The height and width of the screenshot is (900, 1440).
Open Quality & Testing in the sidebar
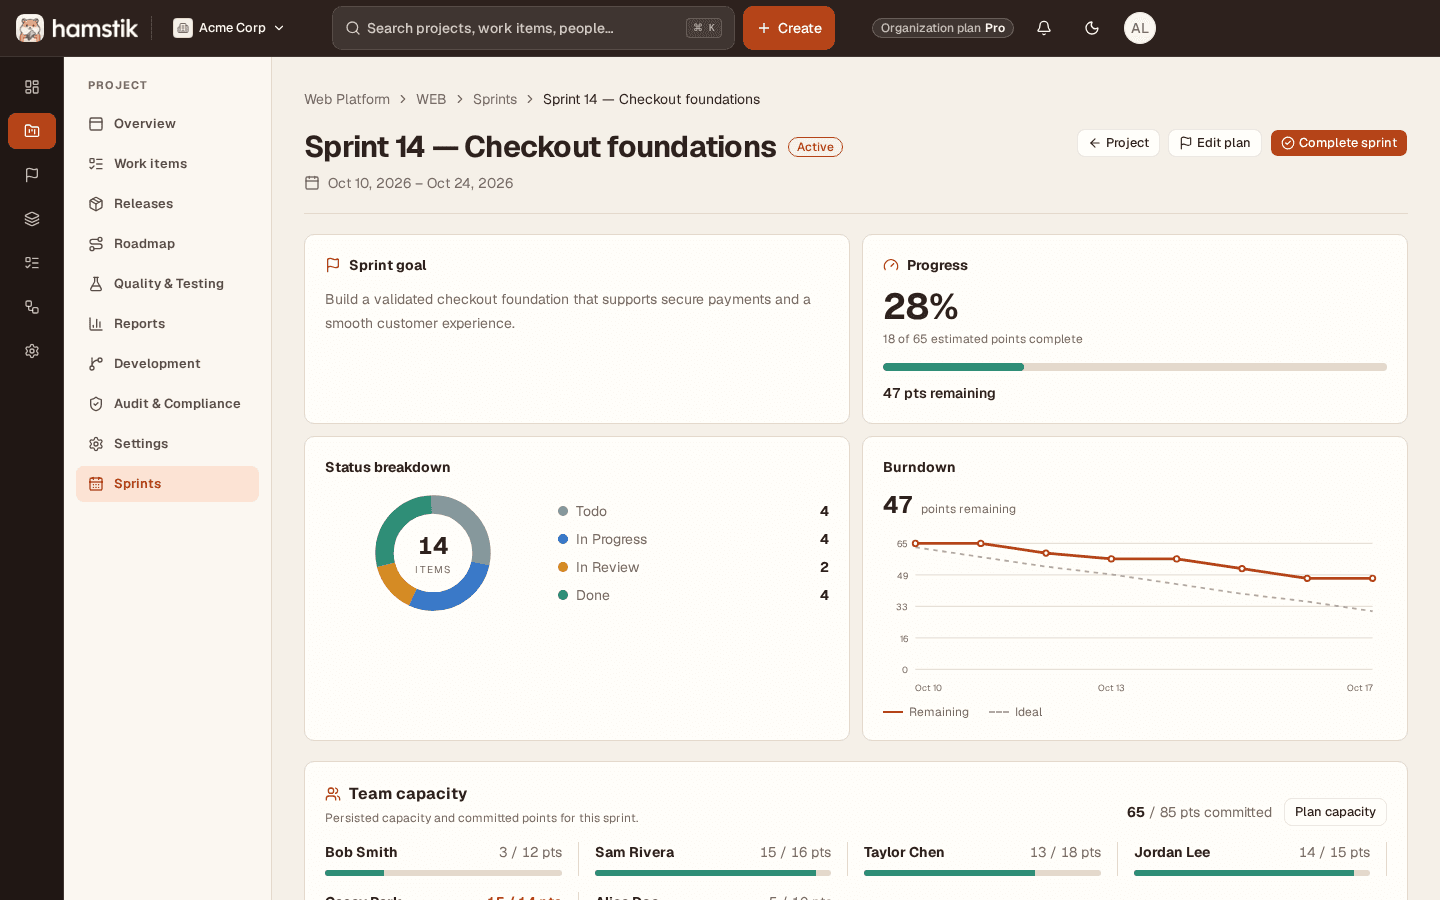167,284
